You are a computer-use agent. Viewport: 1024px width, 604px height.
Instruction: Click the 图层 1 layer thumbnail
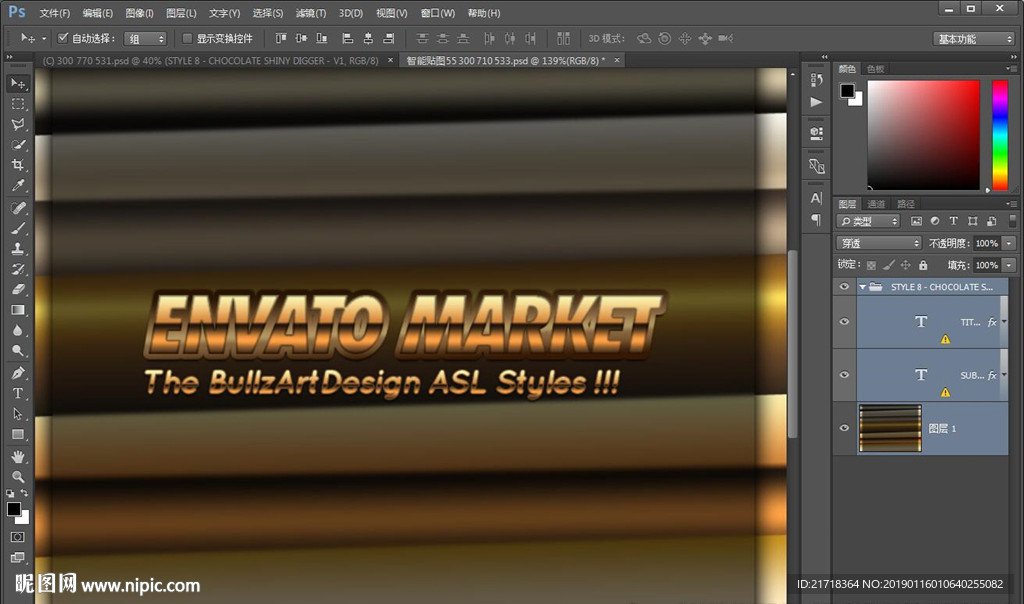click(890, 428)
